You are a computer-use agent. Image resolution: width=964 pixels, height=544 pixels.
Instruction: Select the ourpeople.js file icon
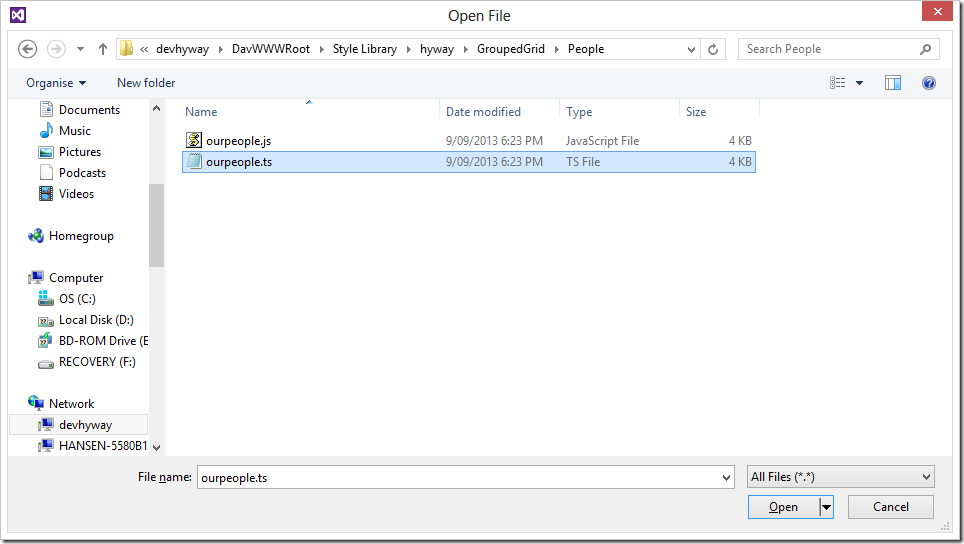(x=194, y=141)
